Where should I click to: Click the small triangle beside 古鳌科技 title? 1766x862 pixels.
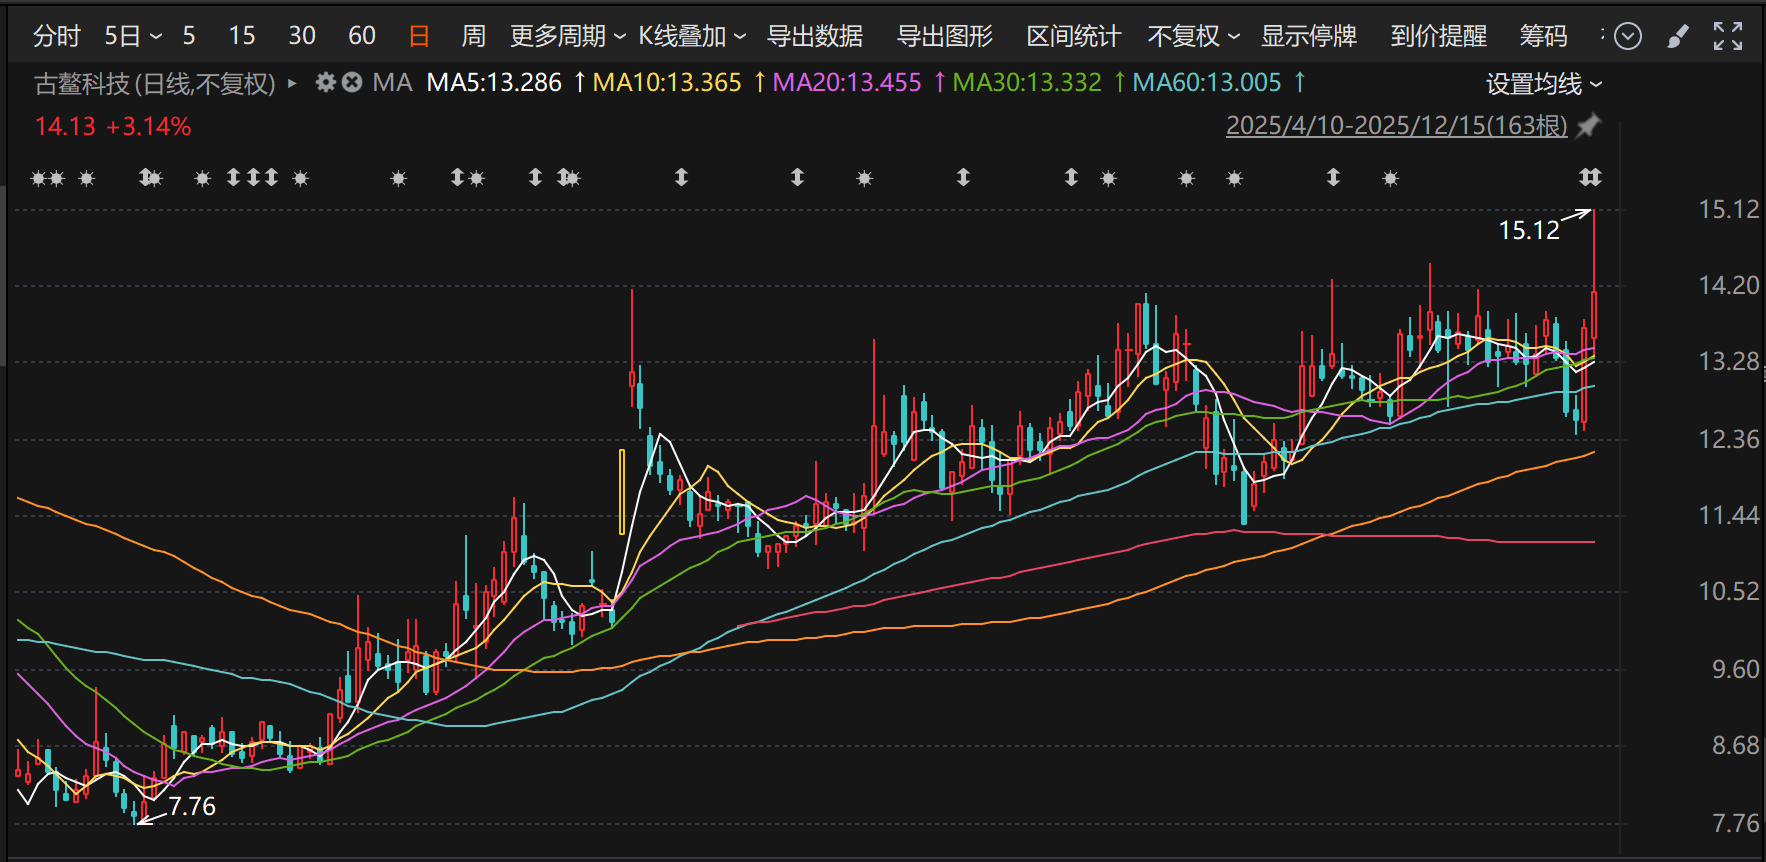pyautogui.click(x=292, y=83)
